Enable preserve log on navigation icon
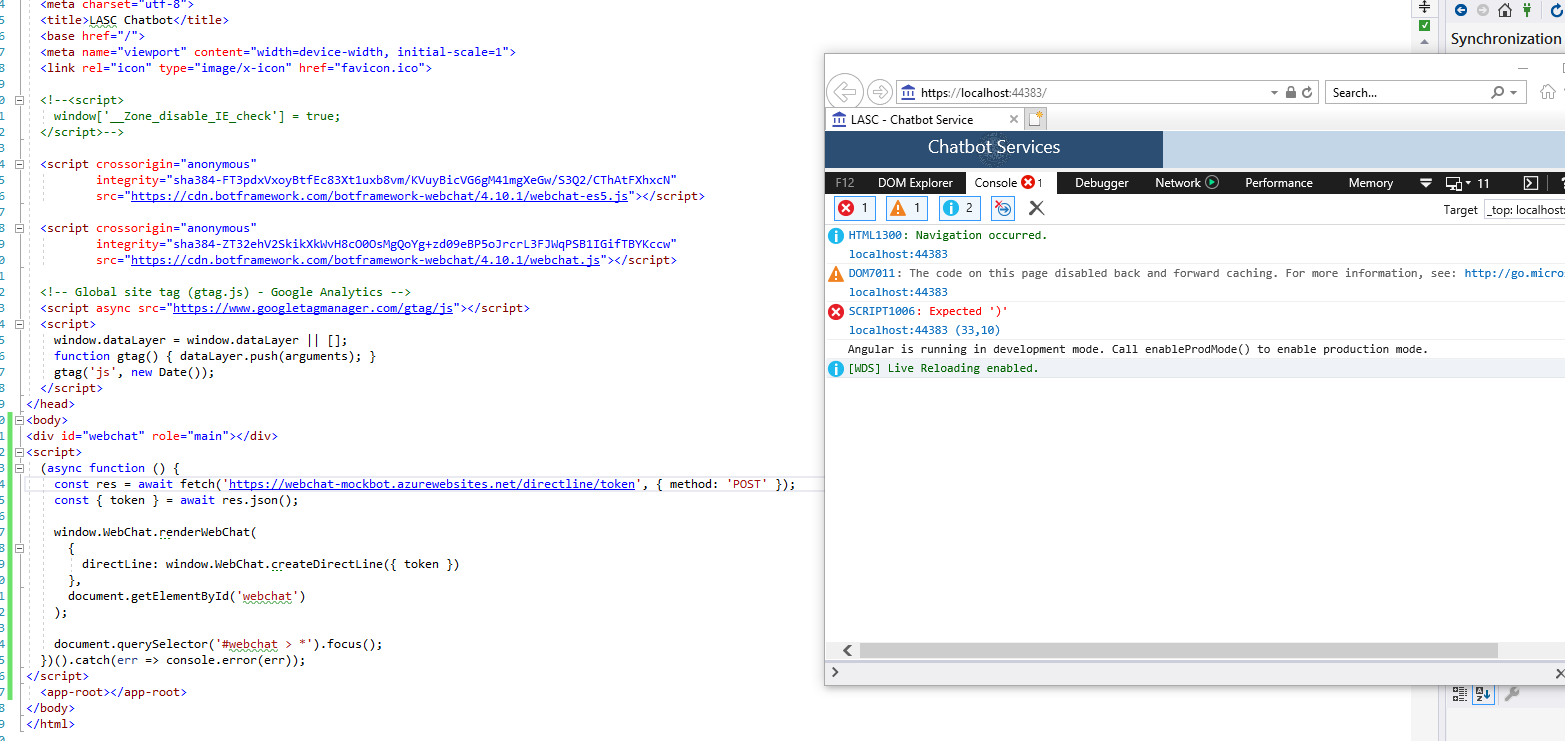 pyautogui.click(x=1002, y=208)
